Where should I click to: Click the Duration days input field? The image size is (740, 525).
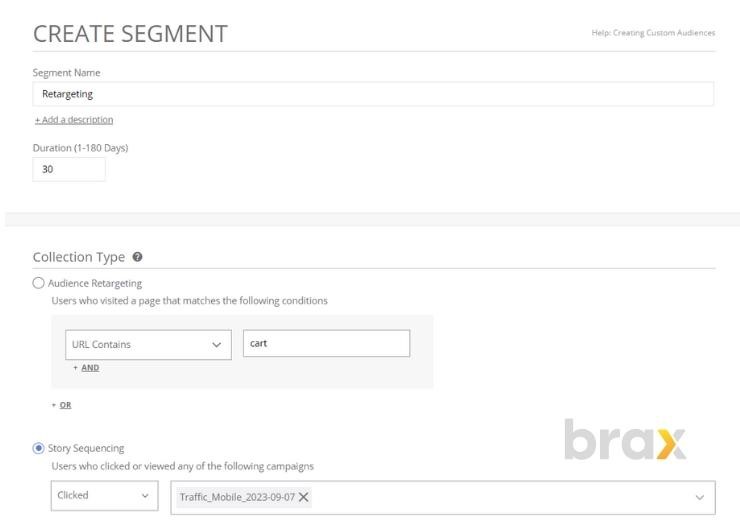(x=69, y=169)
